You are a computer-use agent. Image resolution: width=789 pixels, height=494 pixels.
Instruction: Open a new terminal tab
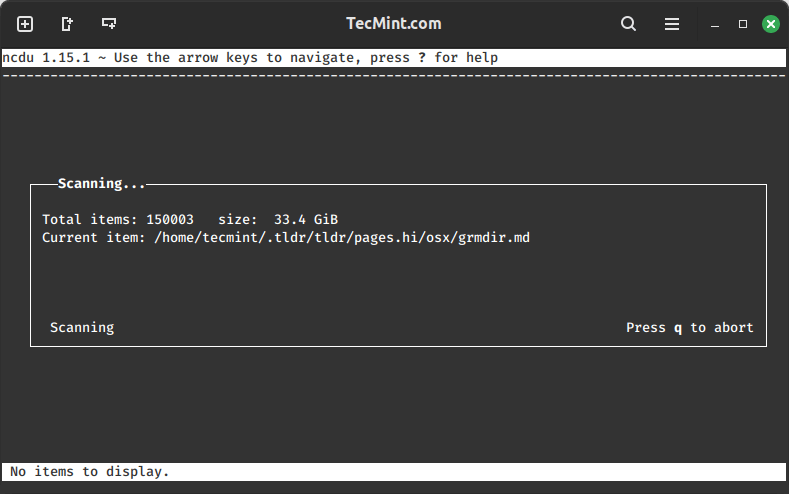[25, 24]
